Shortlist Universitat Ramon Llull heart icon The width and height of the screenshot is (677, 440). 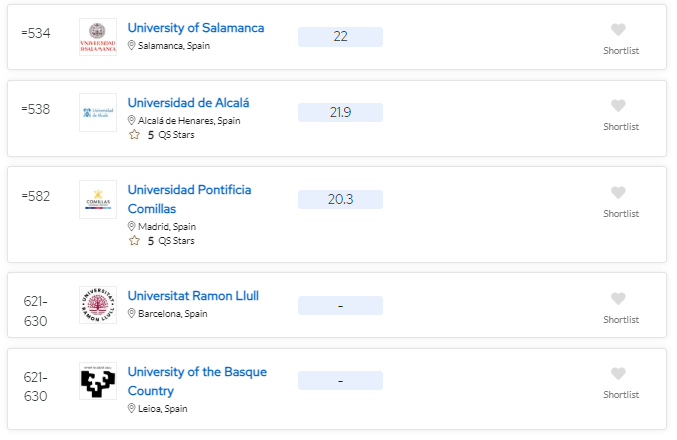[x=618, y=299]
